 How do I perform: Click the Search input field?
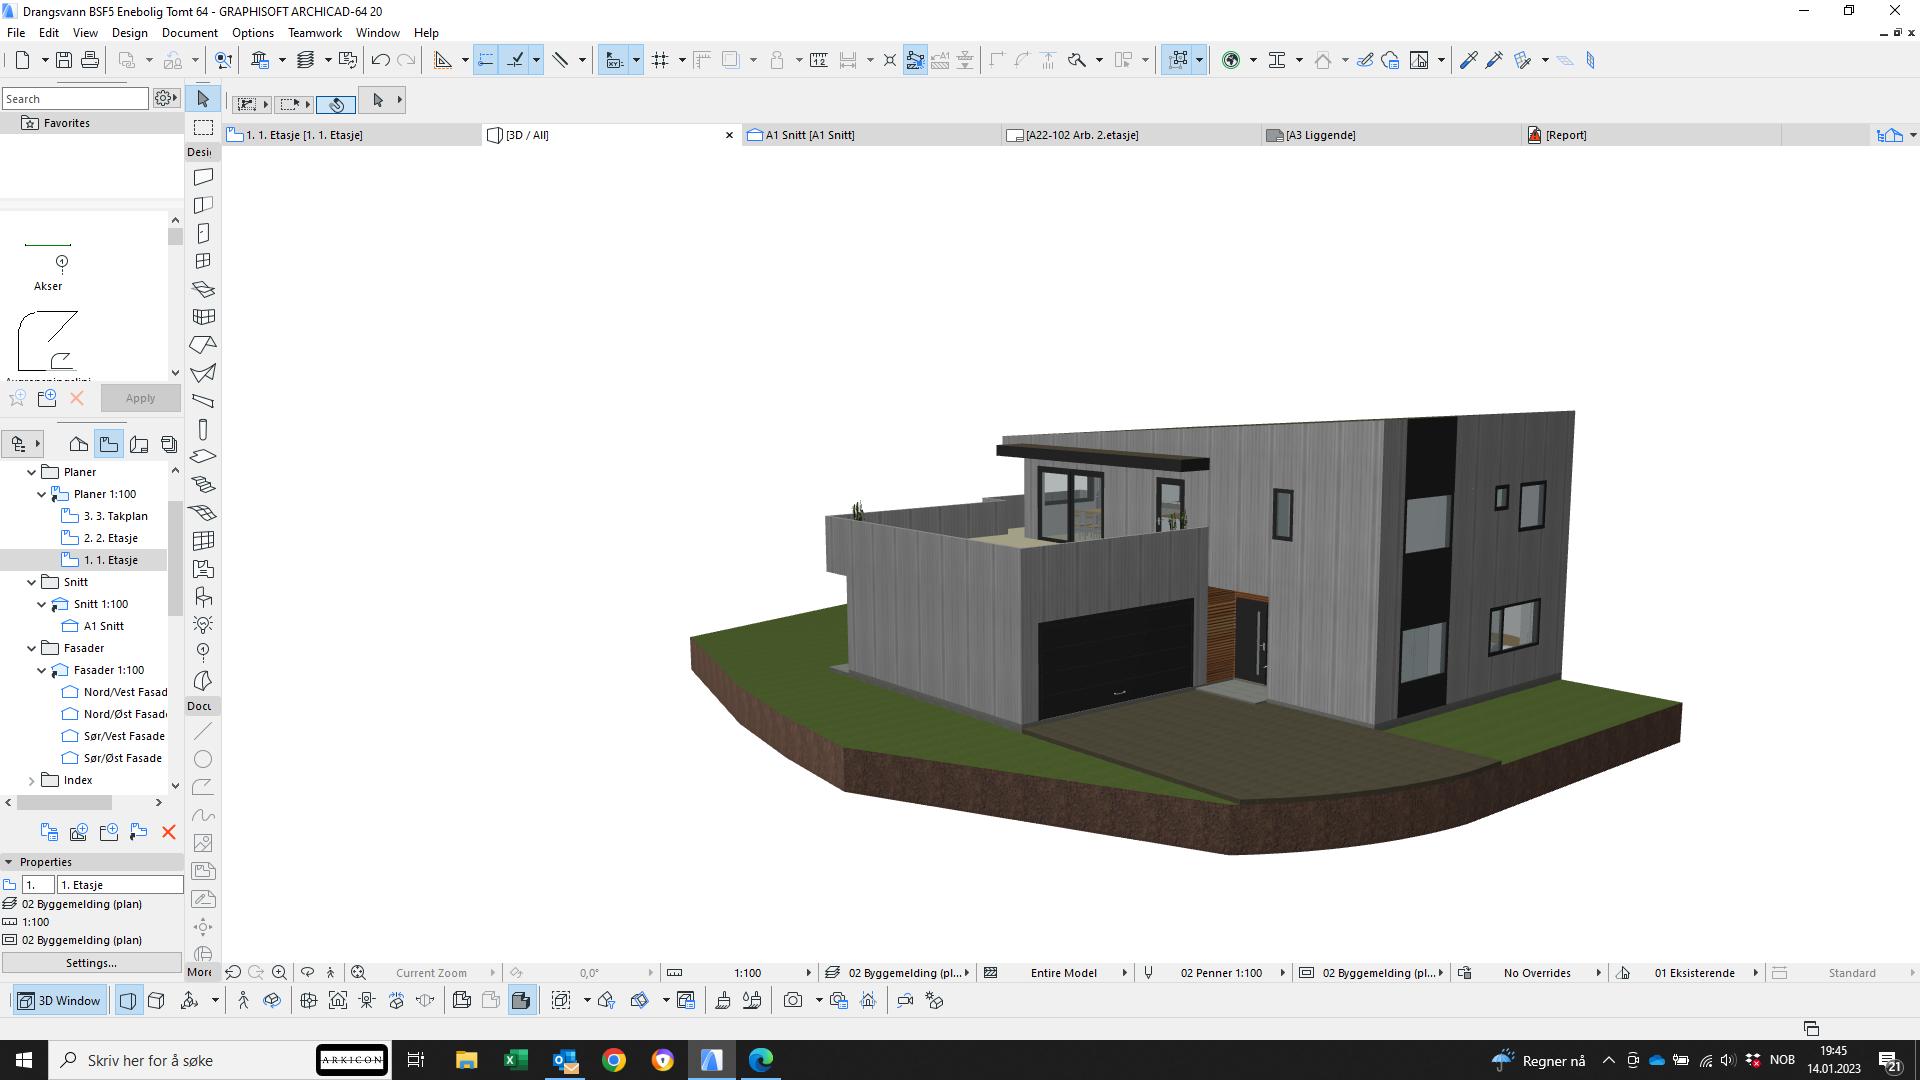tap(75, 99)
